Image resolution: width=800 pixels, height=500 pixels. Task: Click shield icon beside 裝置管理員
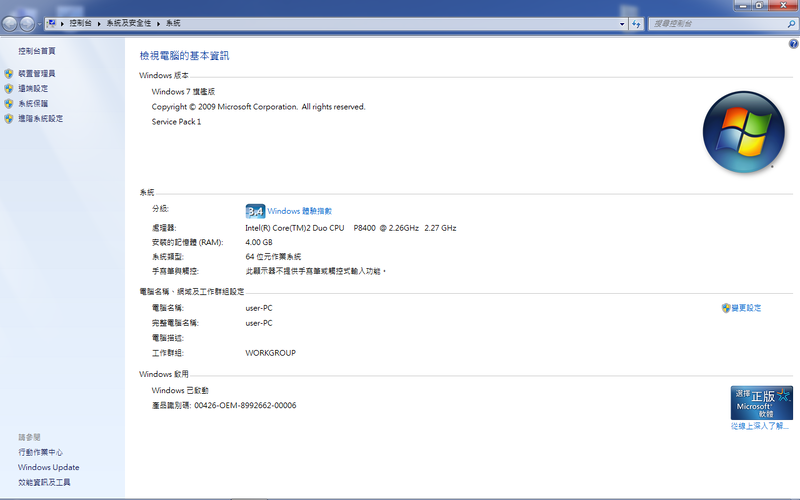[9, 73]
